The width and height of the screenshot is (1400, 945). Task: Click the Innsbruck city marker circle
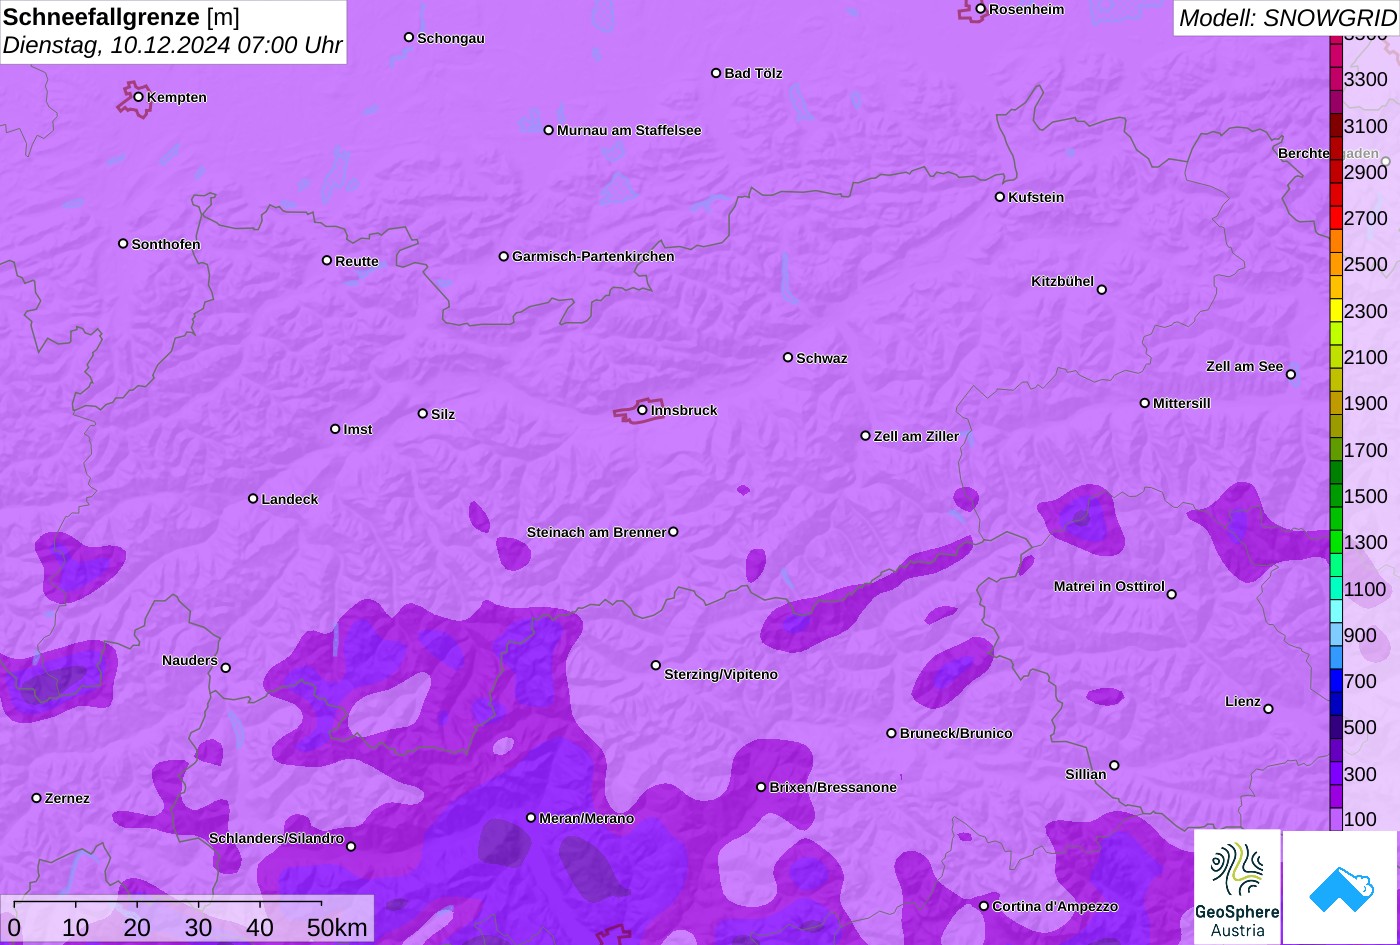click(642, 410)
